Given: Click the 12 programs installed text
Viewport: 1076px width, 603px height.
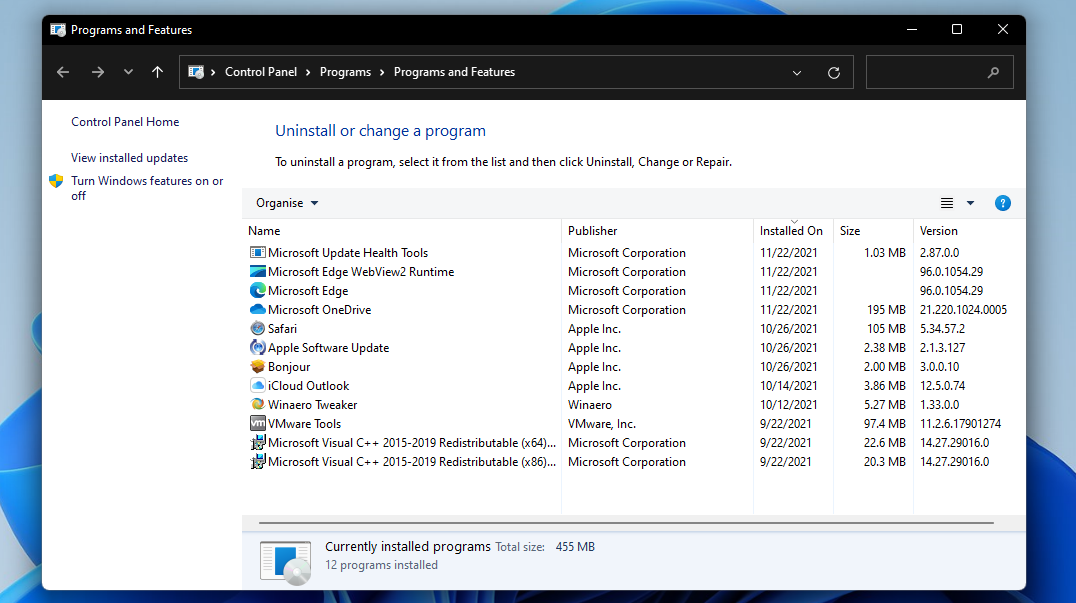Looking at the screenshot, I should pyautogui.click(x=382, y=565).
